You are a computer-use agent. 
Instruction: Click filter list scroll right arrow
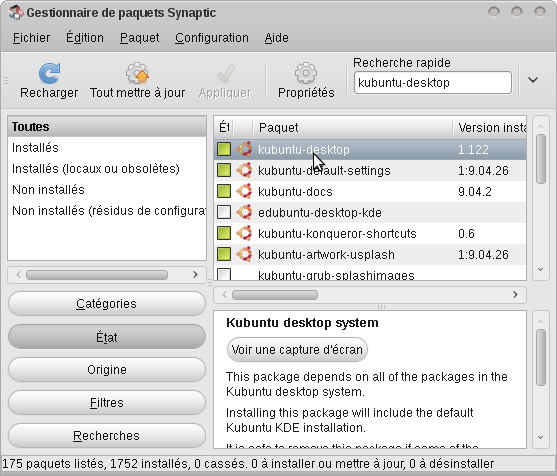coord(195,275)
